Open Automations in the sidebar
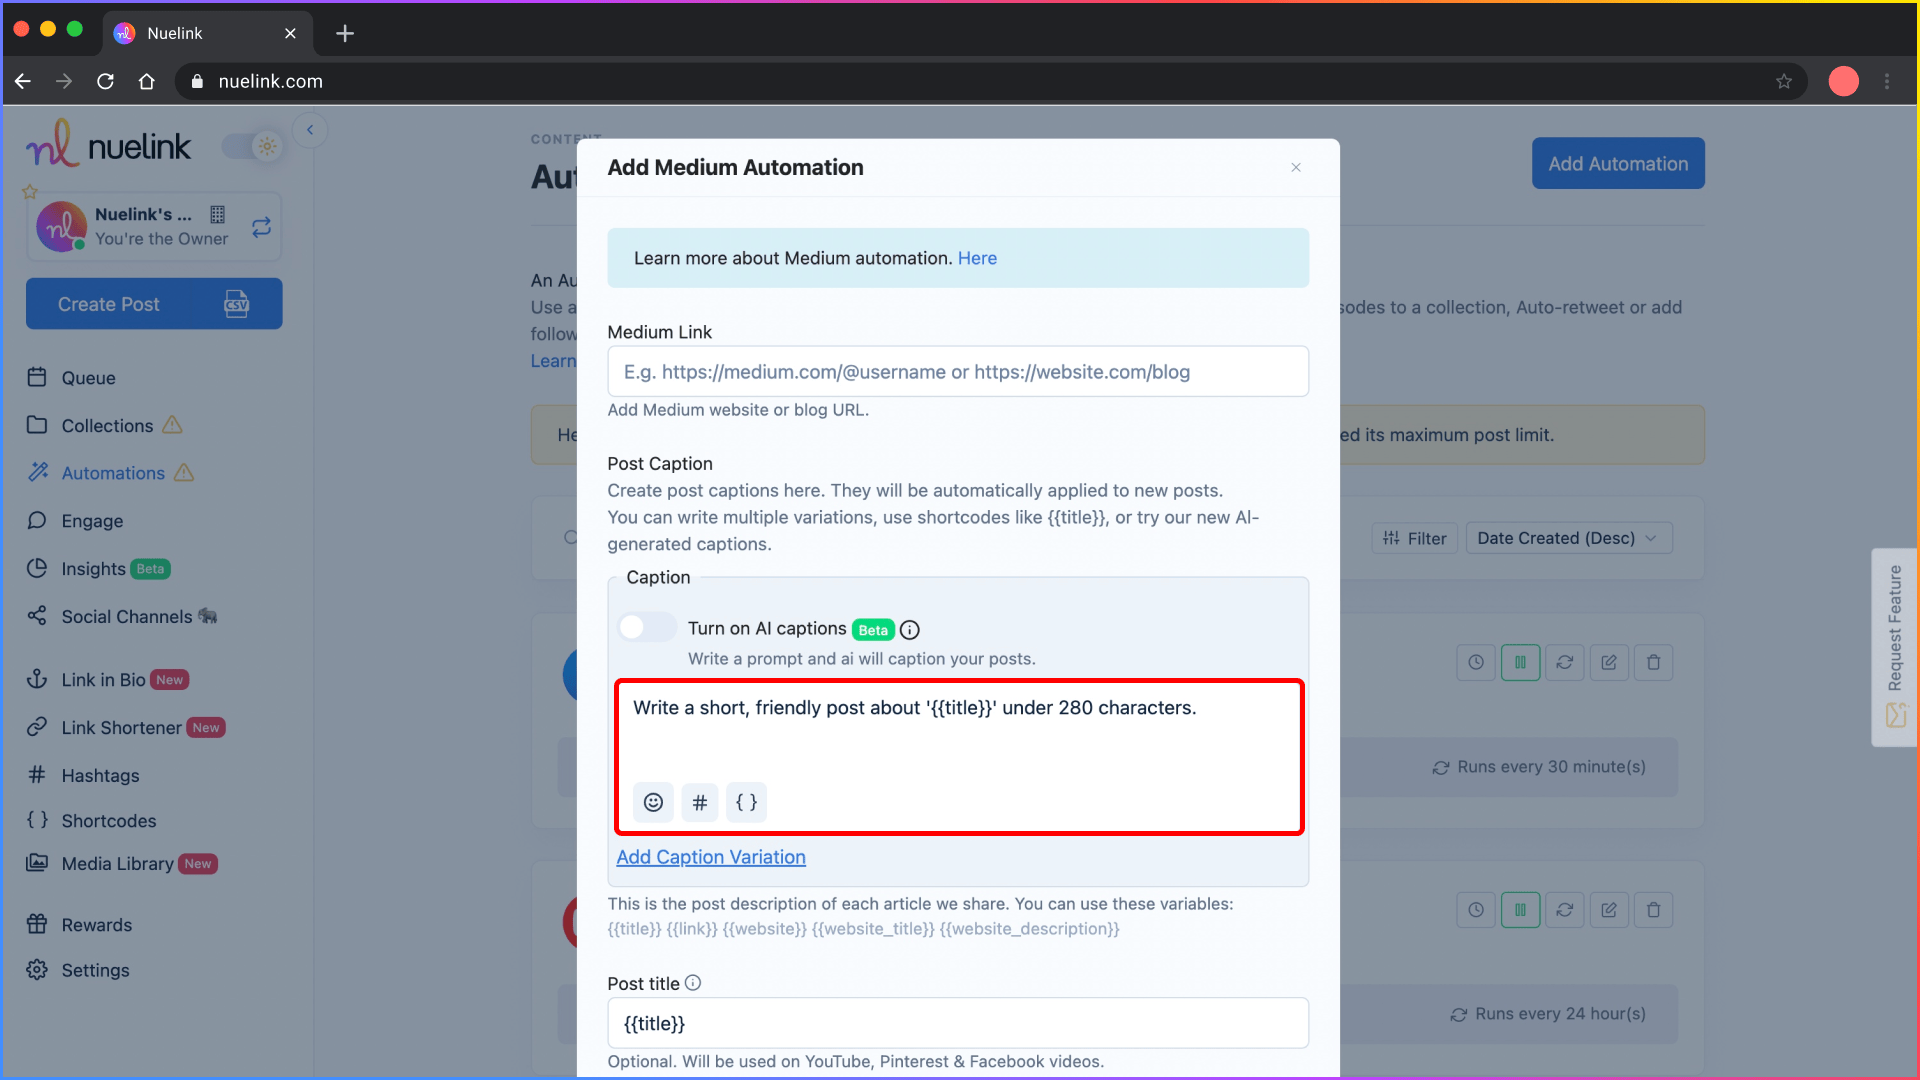The width and height of the screenshot is (1920, 1080). pyautogui.click(x=113, y=473)
